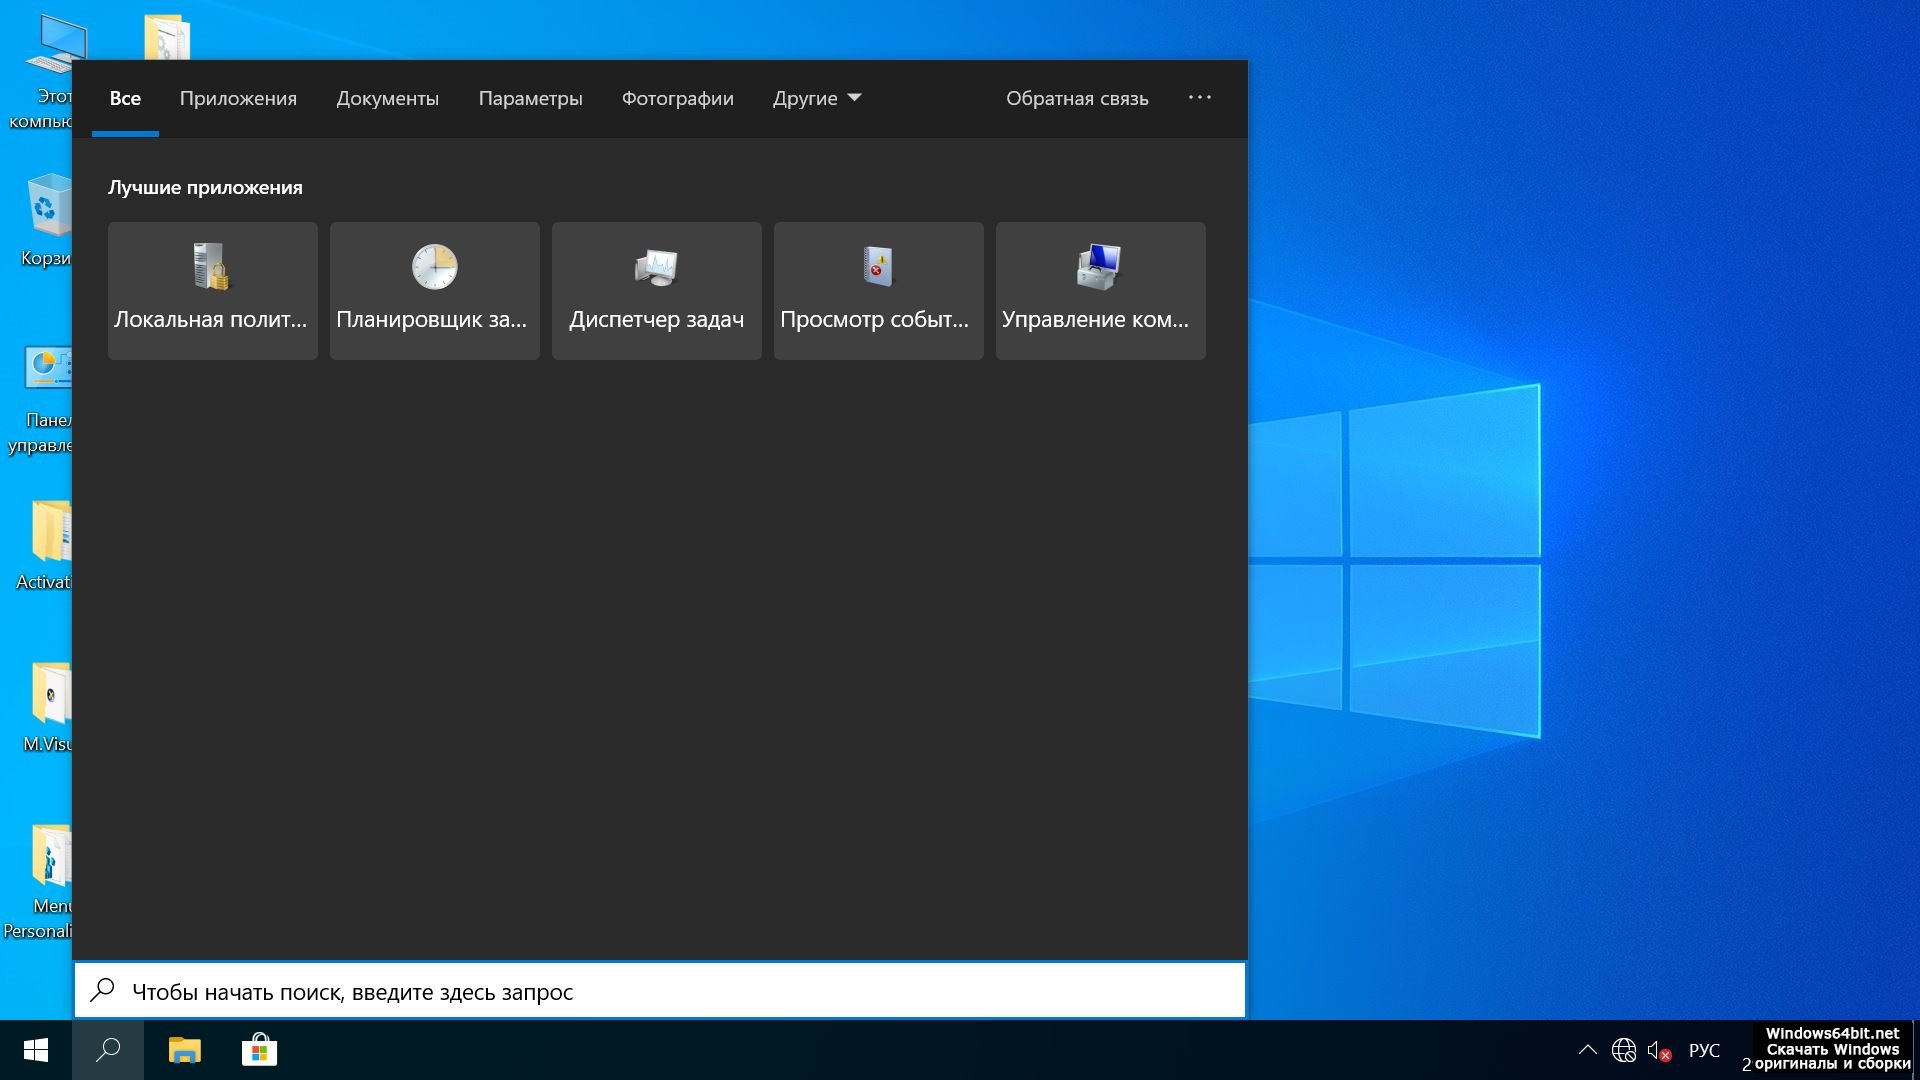1920x1080 pixels.
Task: Select the Параметры search tab
Action: (530, 98)
